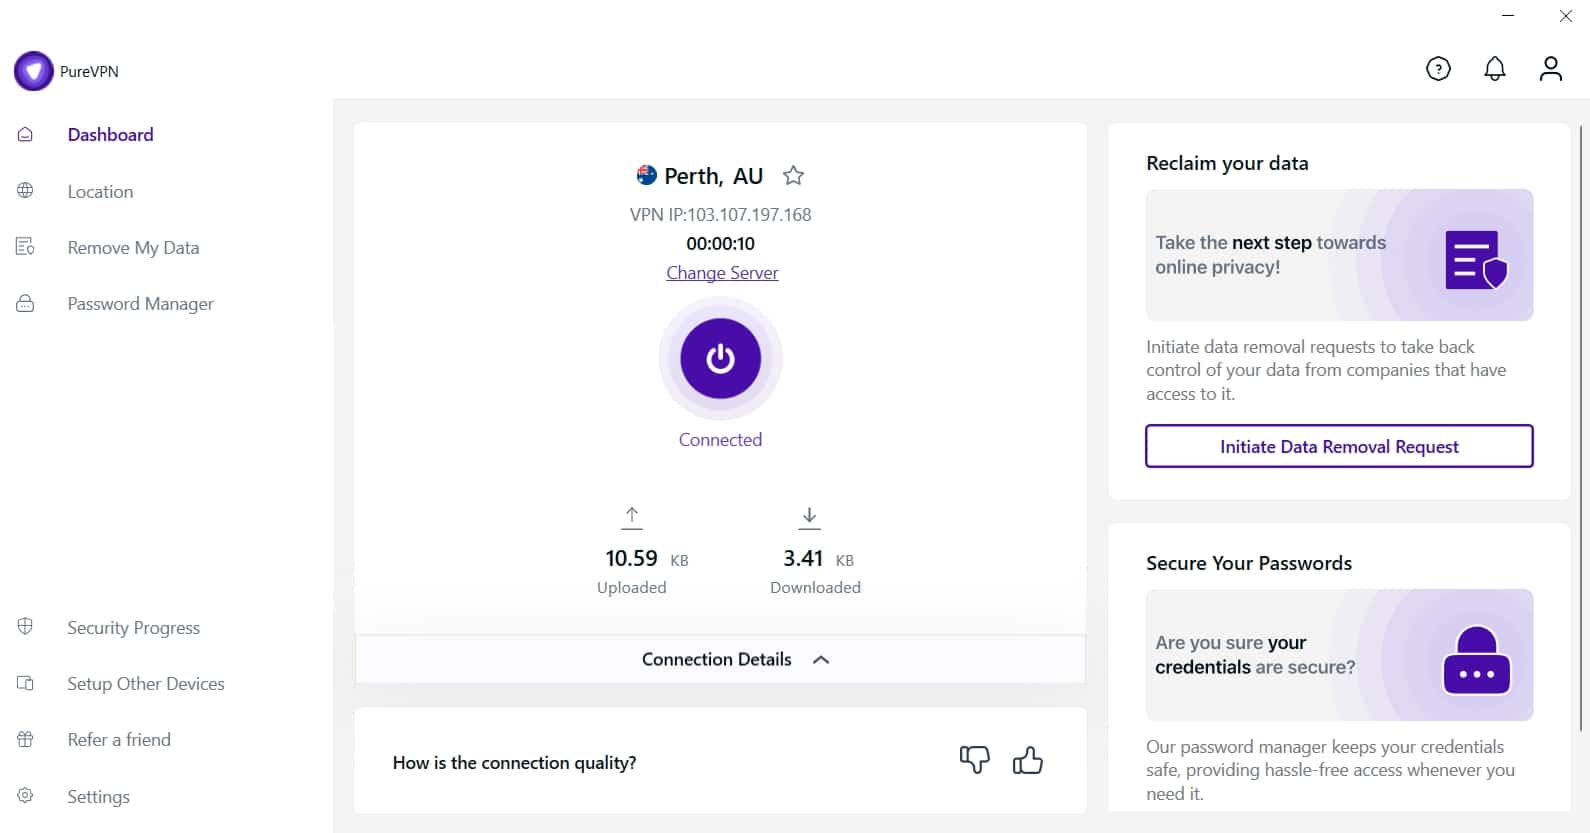The width and height of the screenshot is (1590, 833).
Task: Click 'How is the connection quality?' text
Action: click(514, 763)
